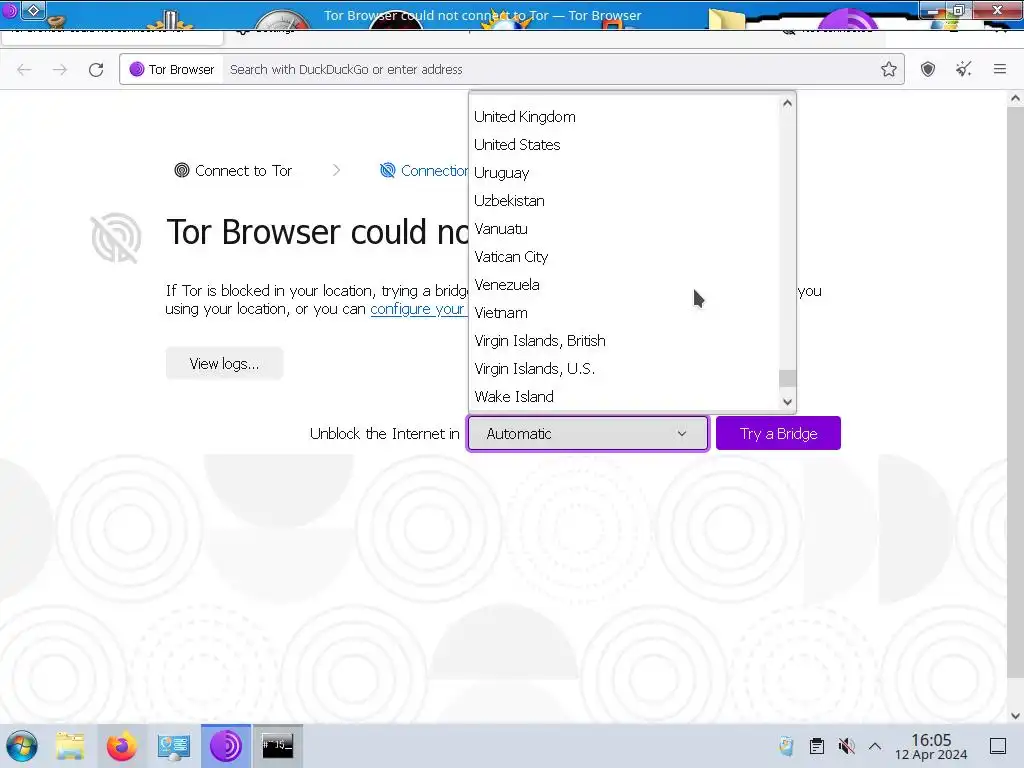
Task: Choose Virgin Islands, British
Action: [x=624, y=341]
